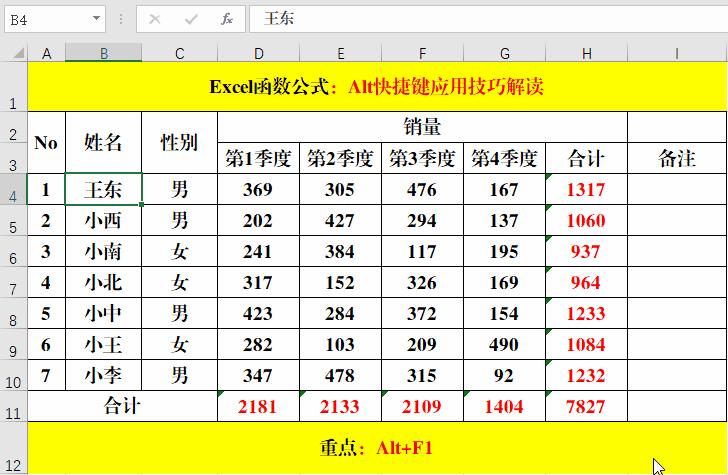
Task: Select the cell containing 小南
Action: pos(104,251)
